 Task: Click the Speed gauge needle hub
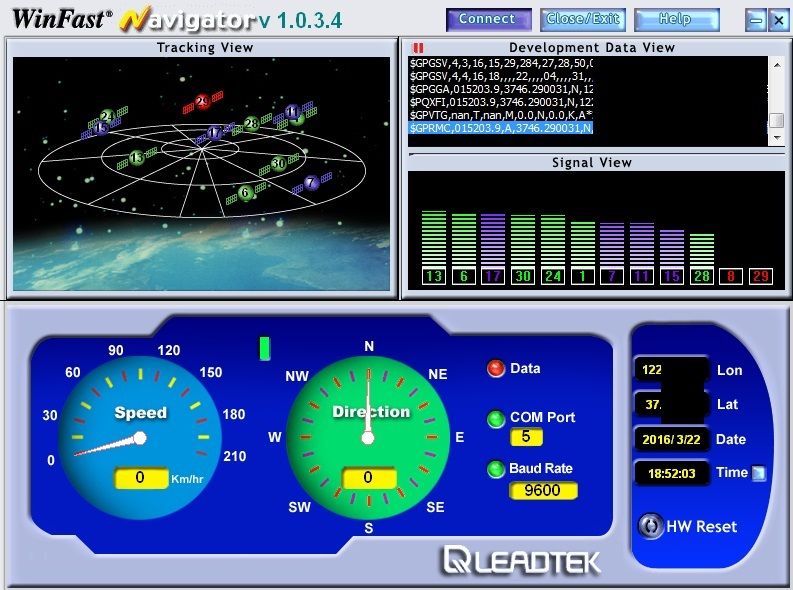pos(140,438)
